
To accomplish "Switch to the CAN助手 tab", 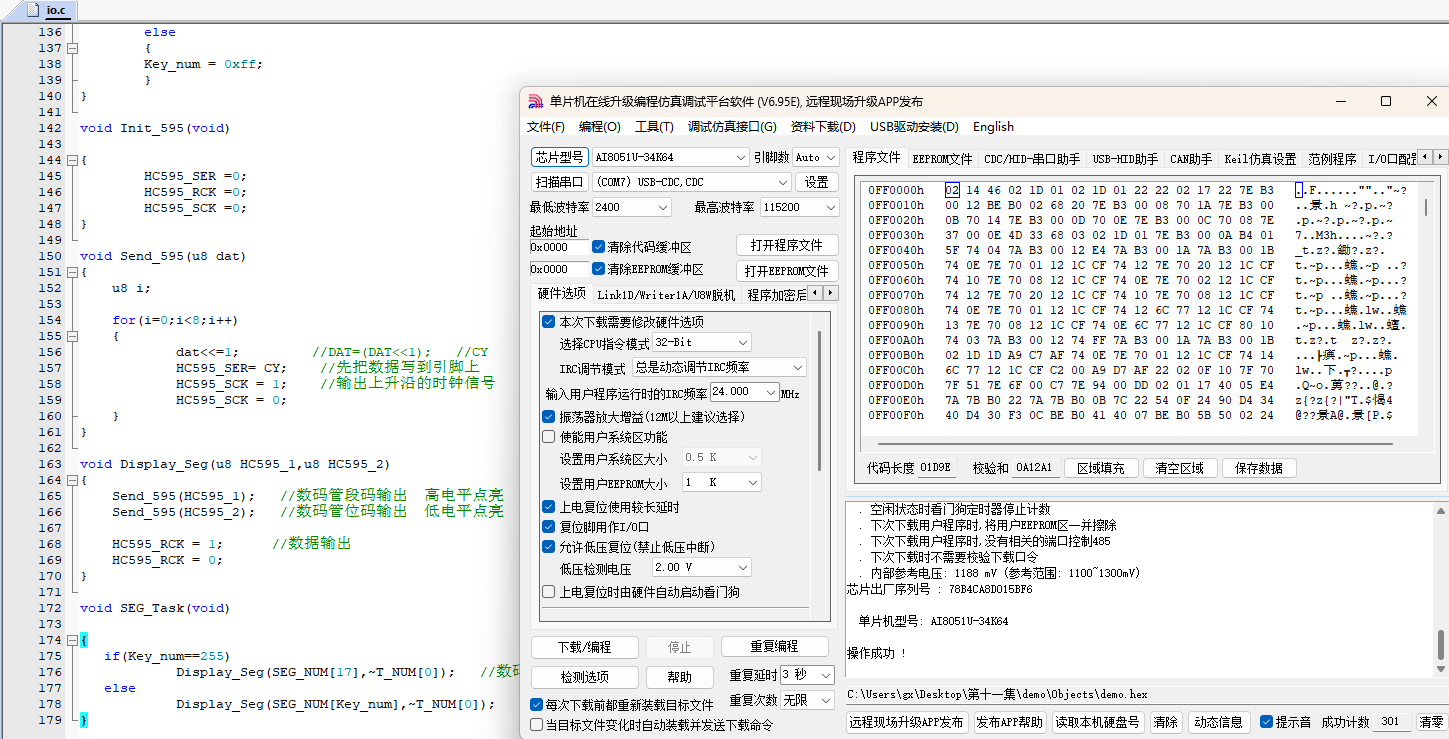I will coord(1190,158).
